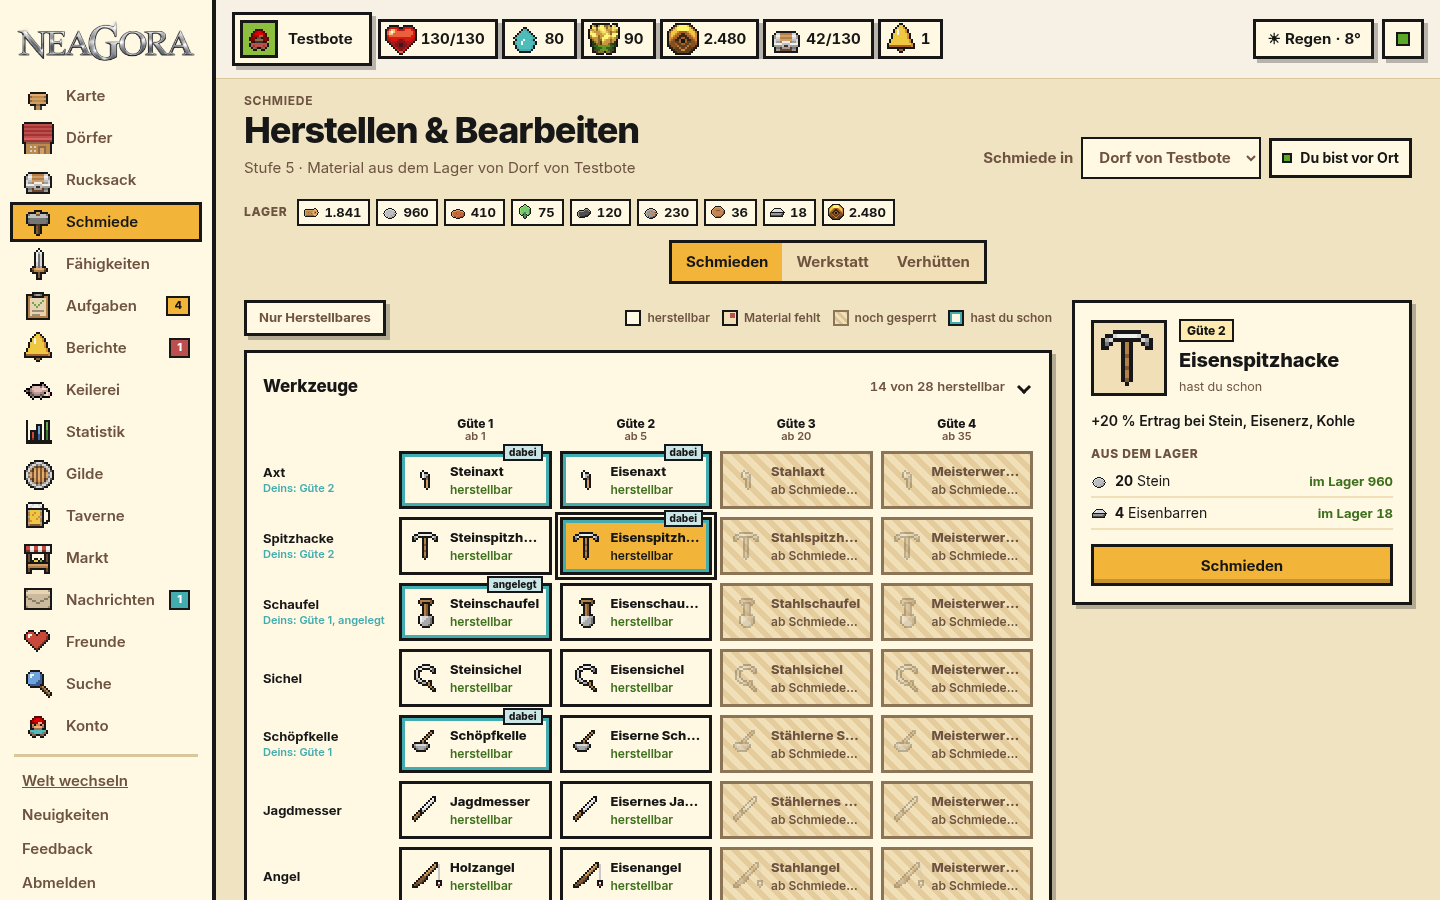Viewport: 1440px width, 900px height.
Task: Open the Testbote profile menu
Action: click(x=302, y=39)
